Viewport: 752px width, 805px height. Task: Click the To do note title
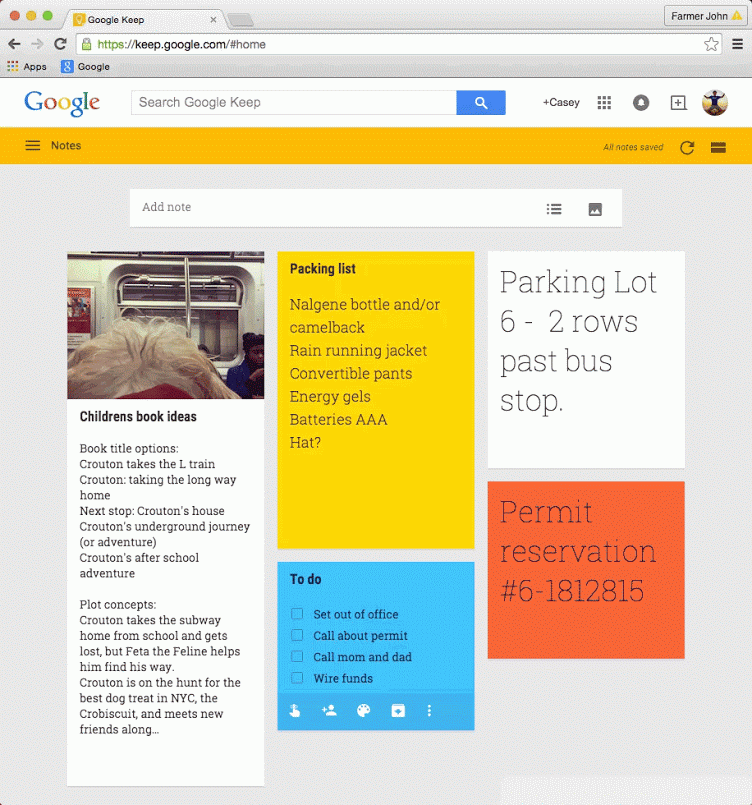point(305,579)
